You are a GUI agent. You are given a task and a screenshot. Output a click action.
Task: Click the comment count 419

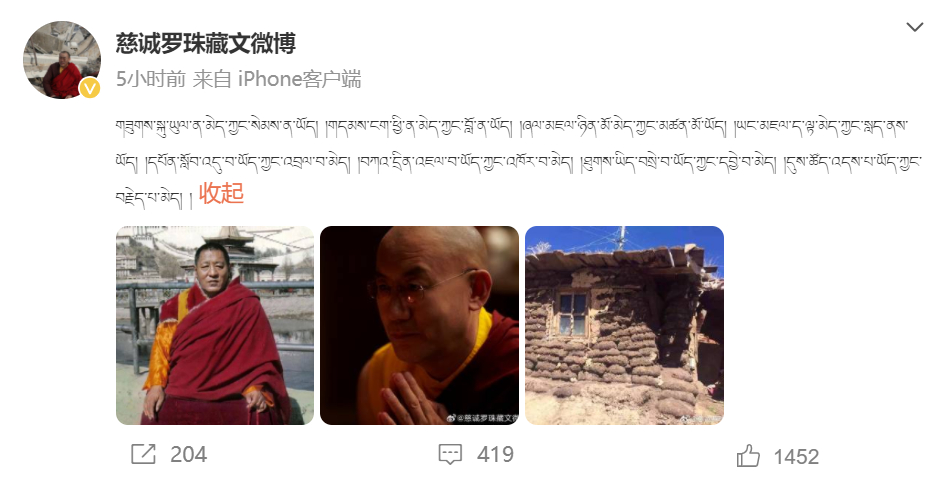pyautogui.click(x=495, y=454)
